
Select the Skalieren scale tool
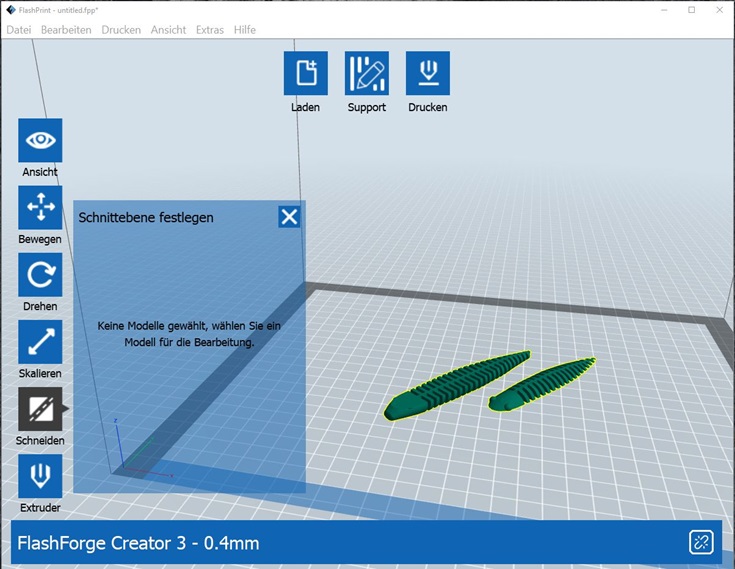tap(40, 342)
